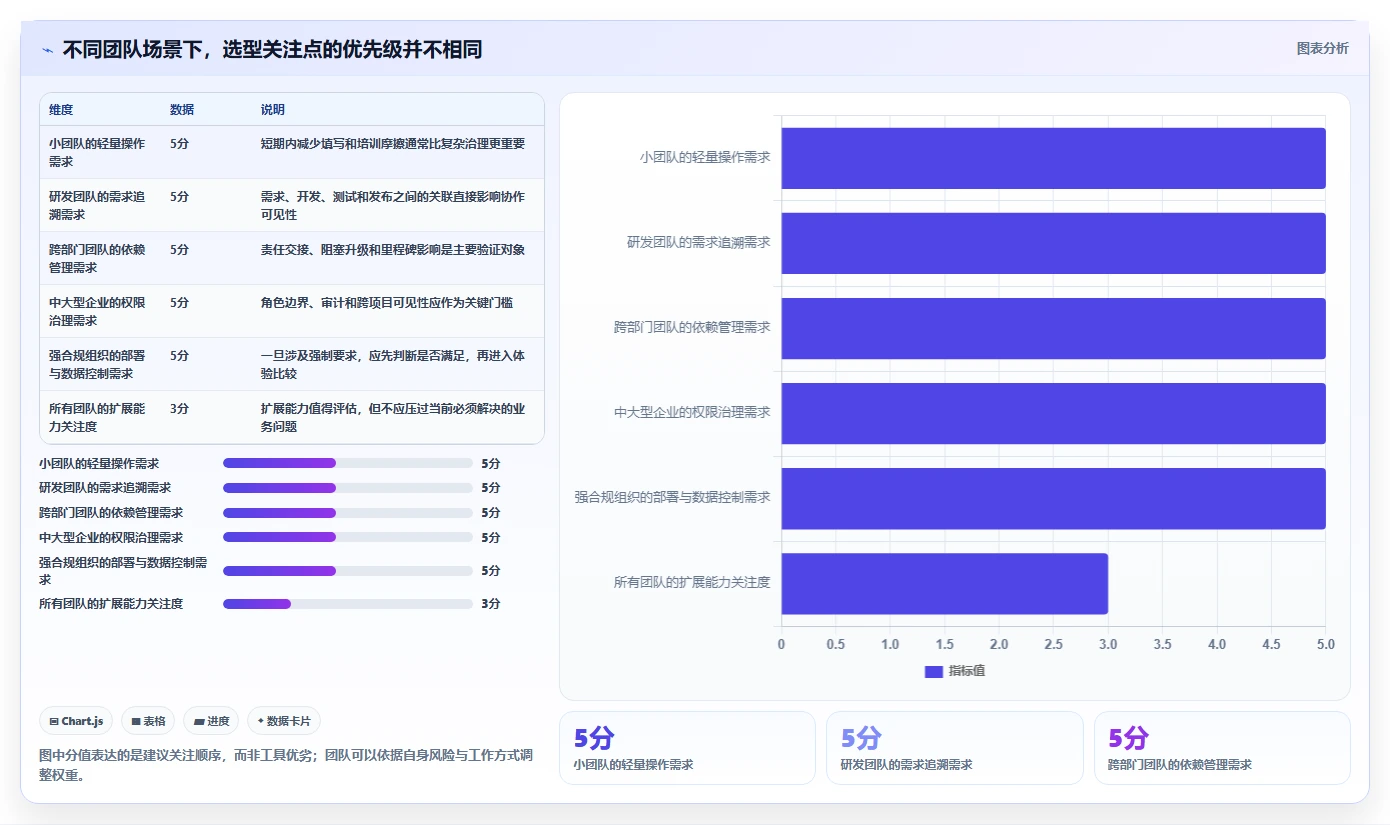Click the 说明 table column header
This screenshot has height=825, width=1390.
273,109
